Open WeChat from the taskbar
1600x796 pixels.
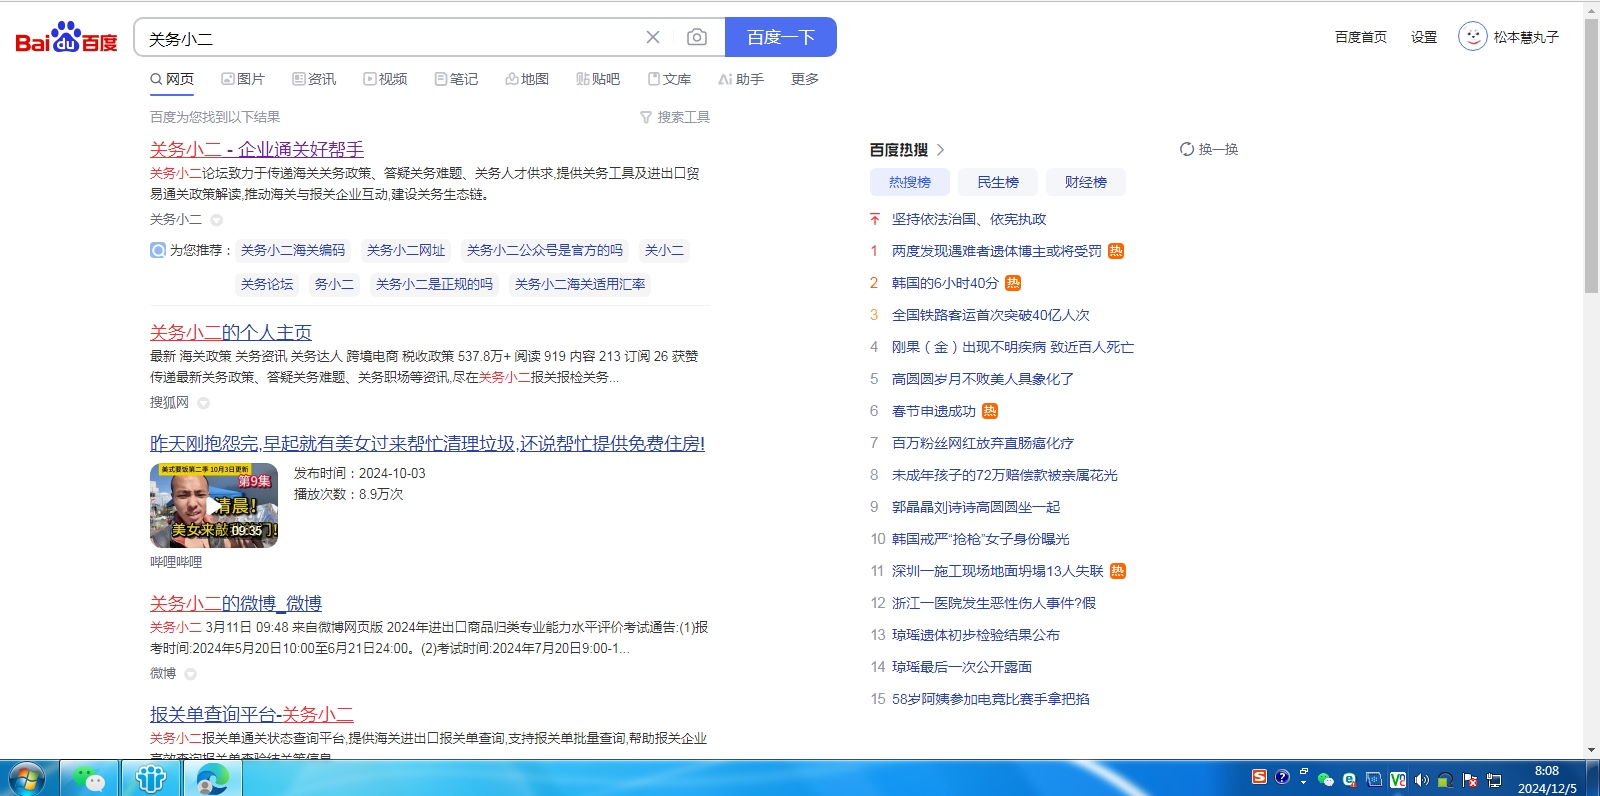point(89,778)
